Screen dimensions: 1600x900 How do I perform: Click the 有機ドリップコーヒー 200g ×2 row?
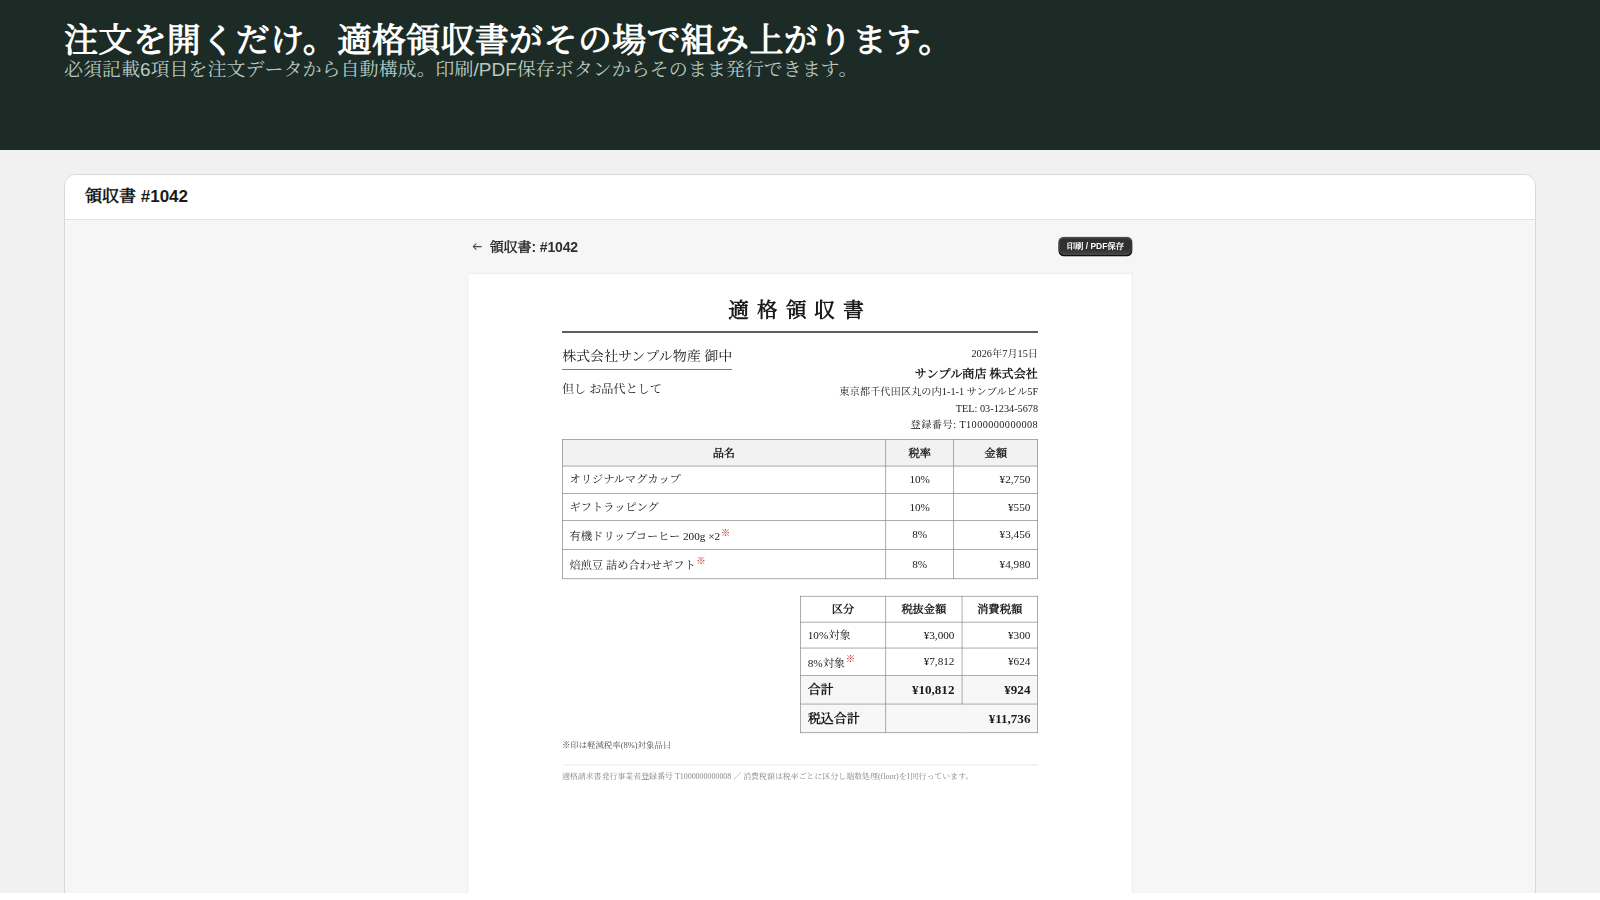click(x=800, y=535)
